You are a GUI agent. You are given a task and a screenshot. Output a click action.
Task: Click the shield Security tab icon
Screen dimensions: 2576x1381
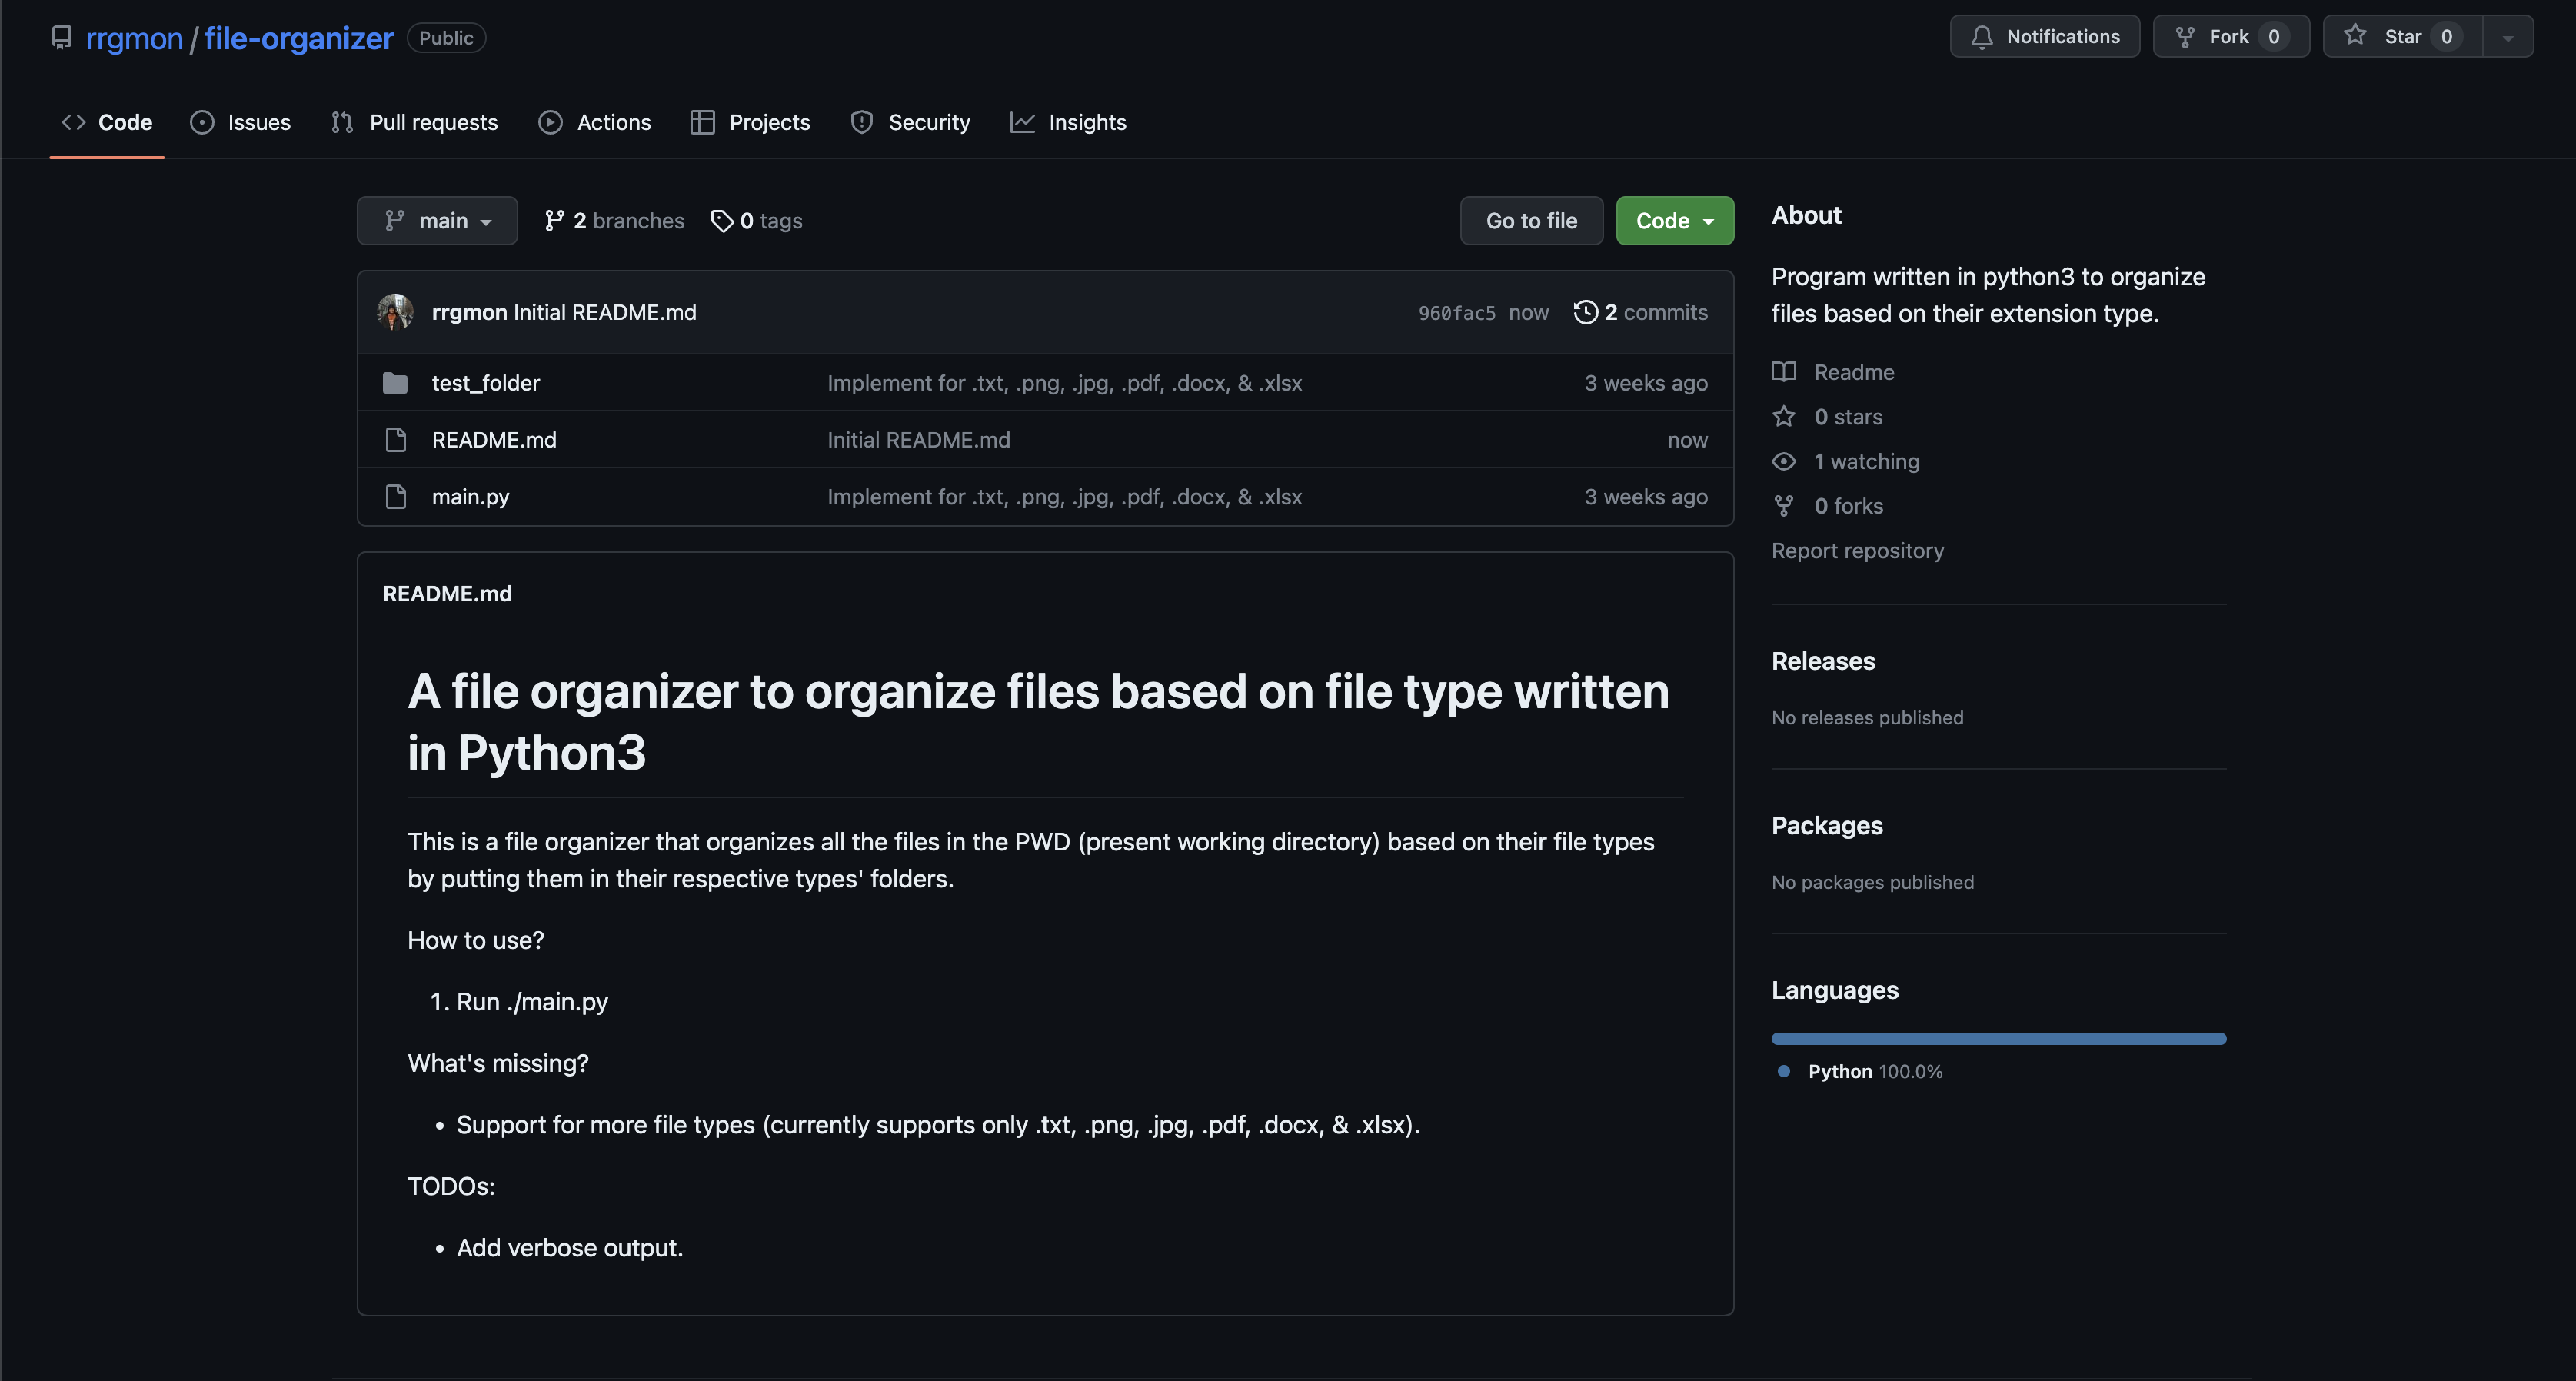(862, 121)
